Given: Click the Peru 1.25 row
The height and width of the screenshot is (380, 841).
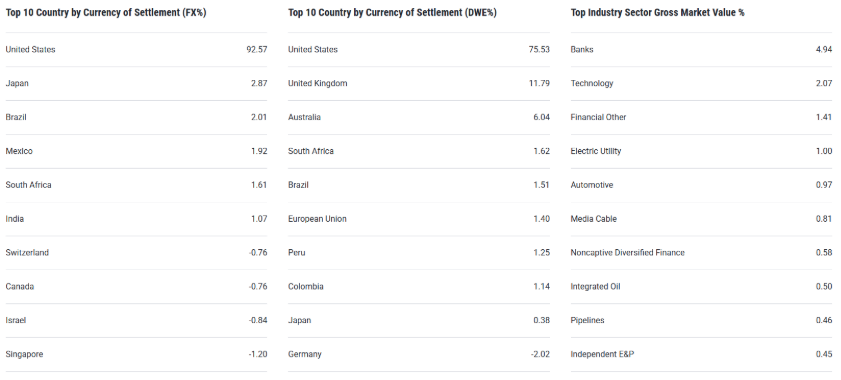Looking at the screenshot, I should (419, 253).
